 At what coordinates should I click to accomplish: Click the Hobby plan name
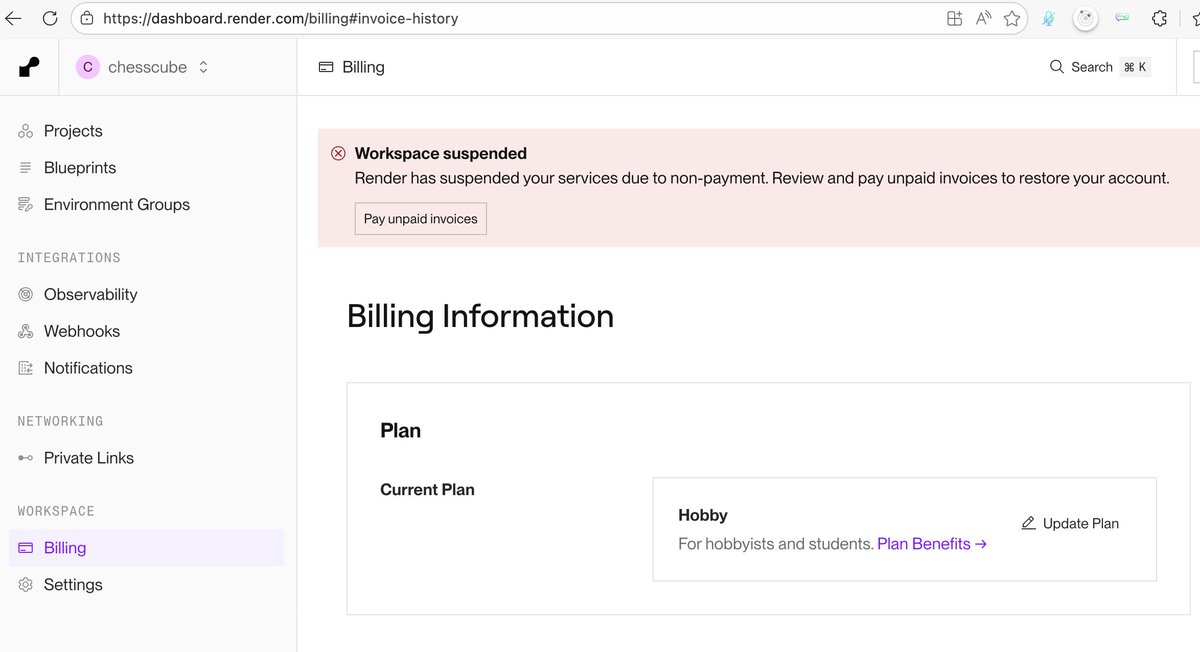[703, 515]
